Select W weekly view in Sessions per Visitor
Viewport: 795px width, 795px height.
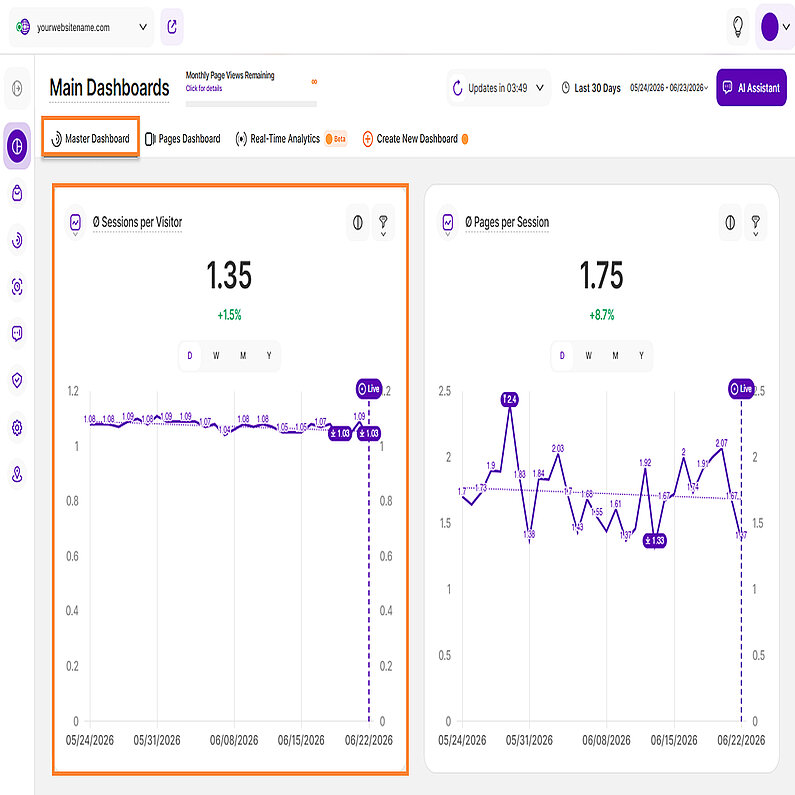click(216, 355)
